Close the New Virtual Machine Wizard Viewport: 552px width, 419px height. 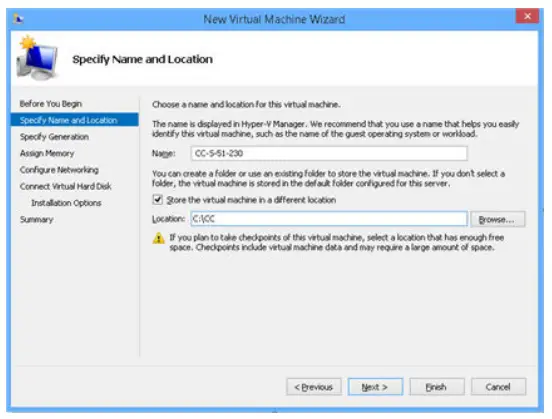tap(527, 16)
